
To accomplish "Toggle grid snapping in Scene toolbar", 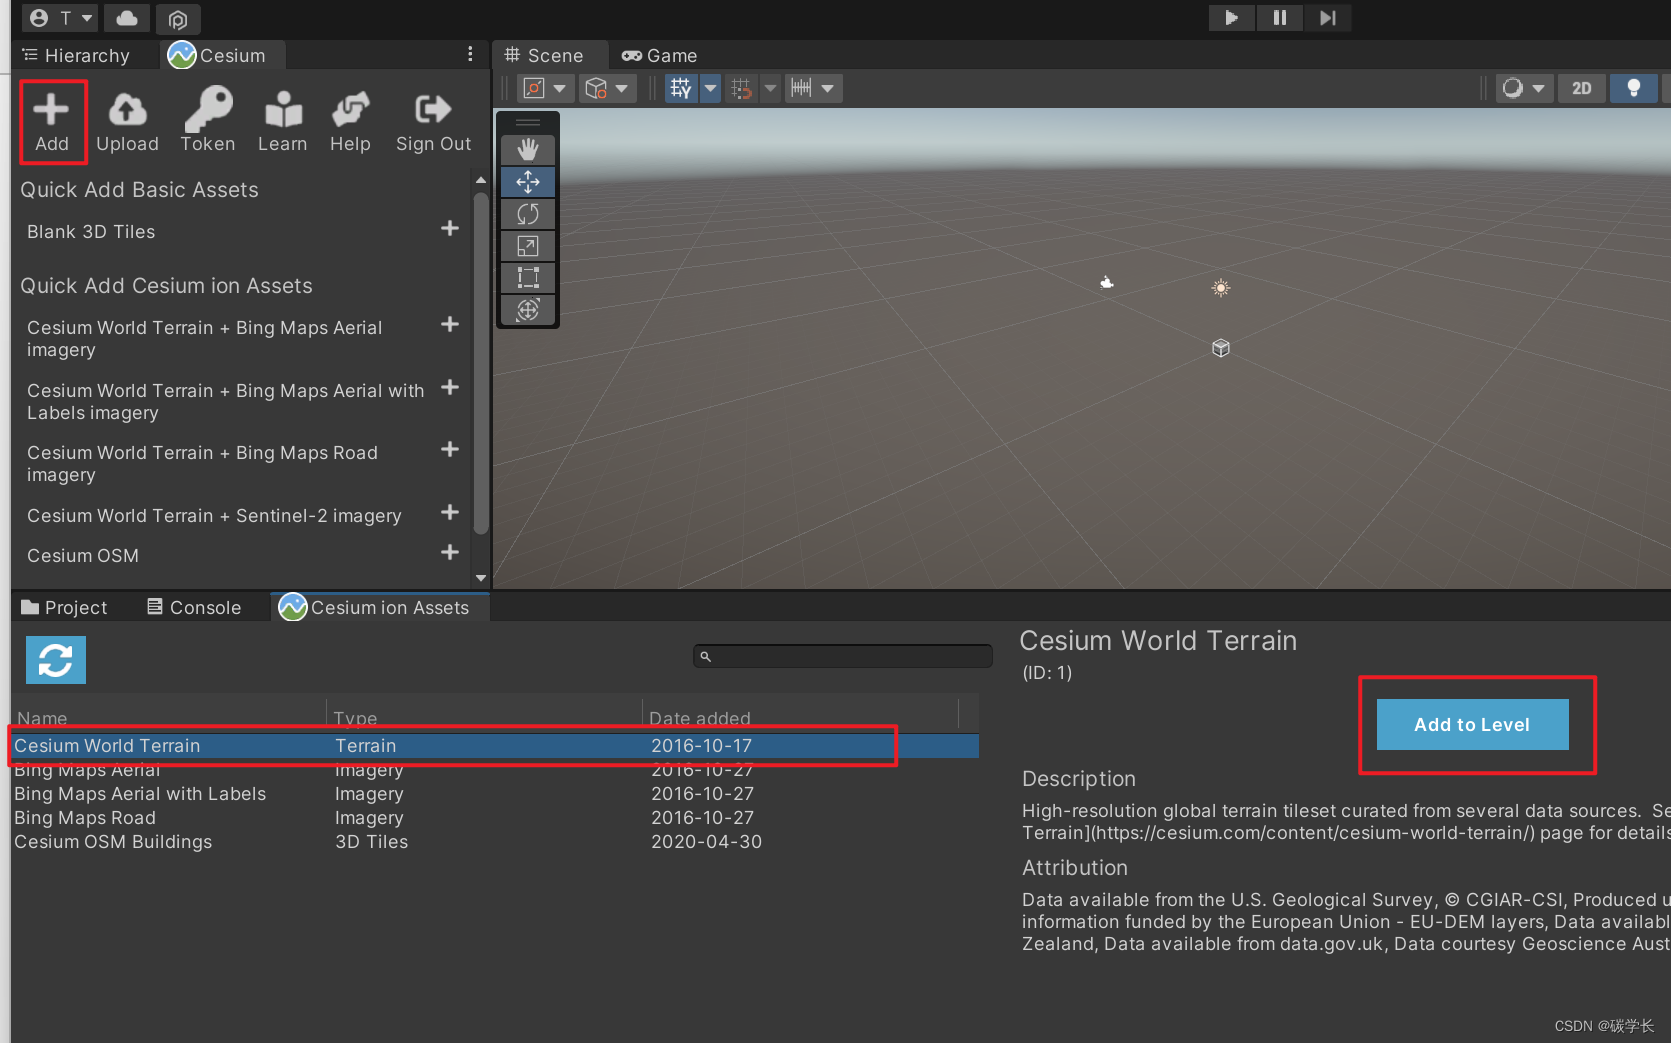I will pyautogui.click(x=742, y=88).
